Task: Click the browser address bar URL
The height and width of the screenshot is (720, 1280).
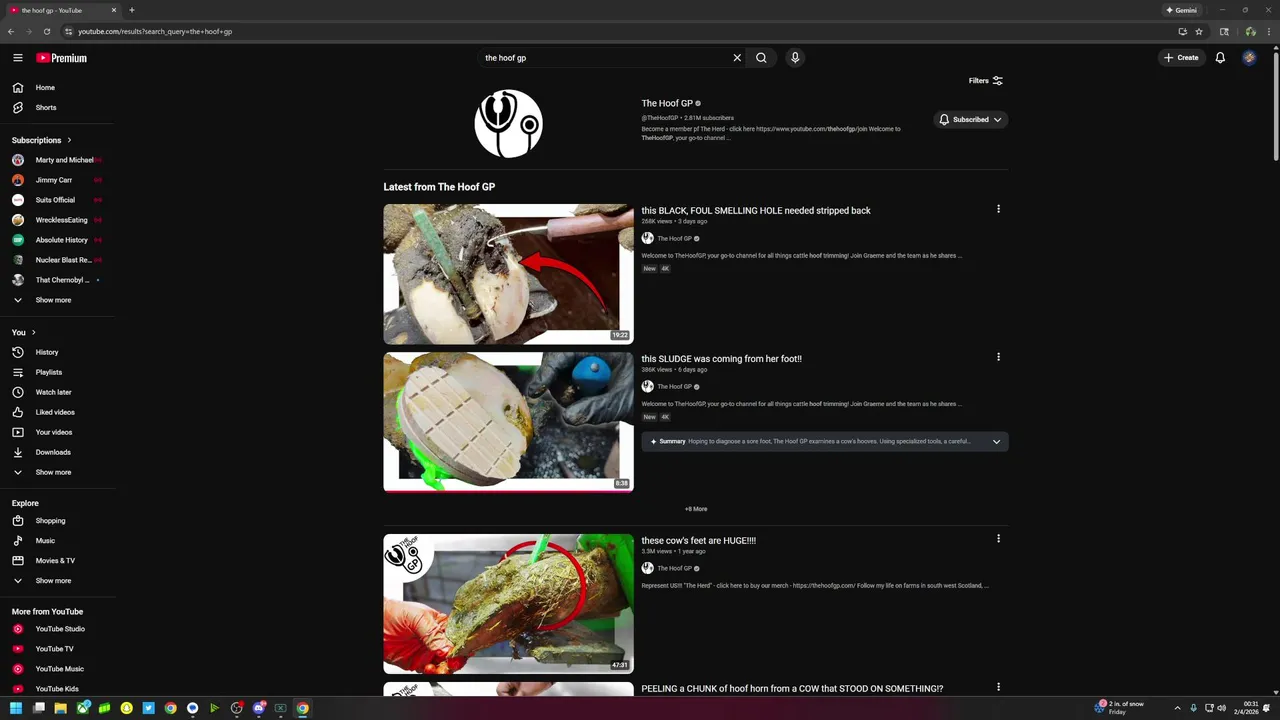Action: pos(155,31)
